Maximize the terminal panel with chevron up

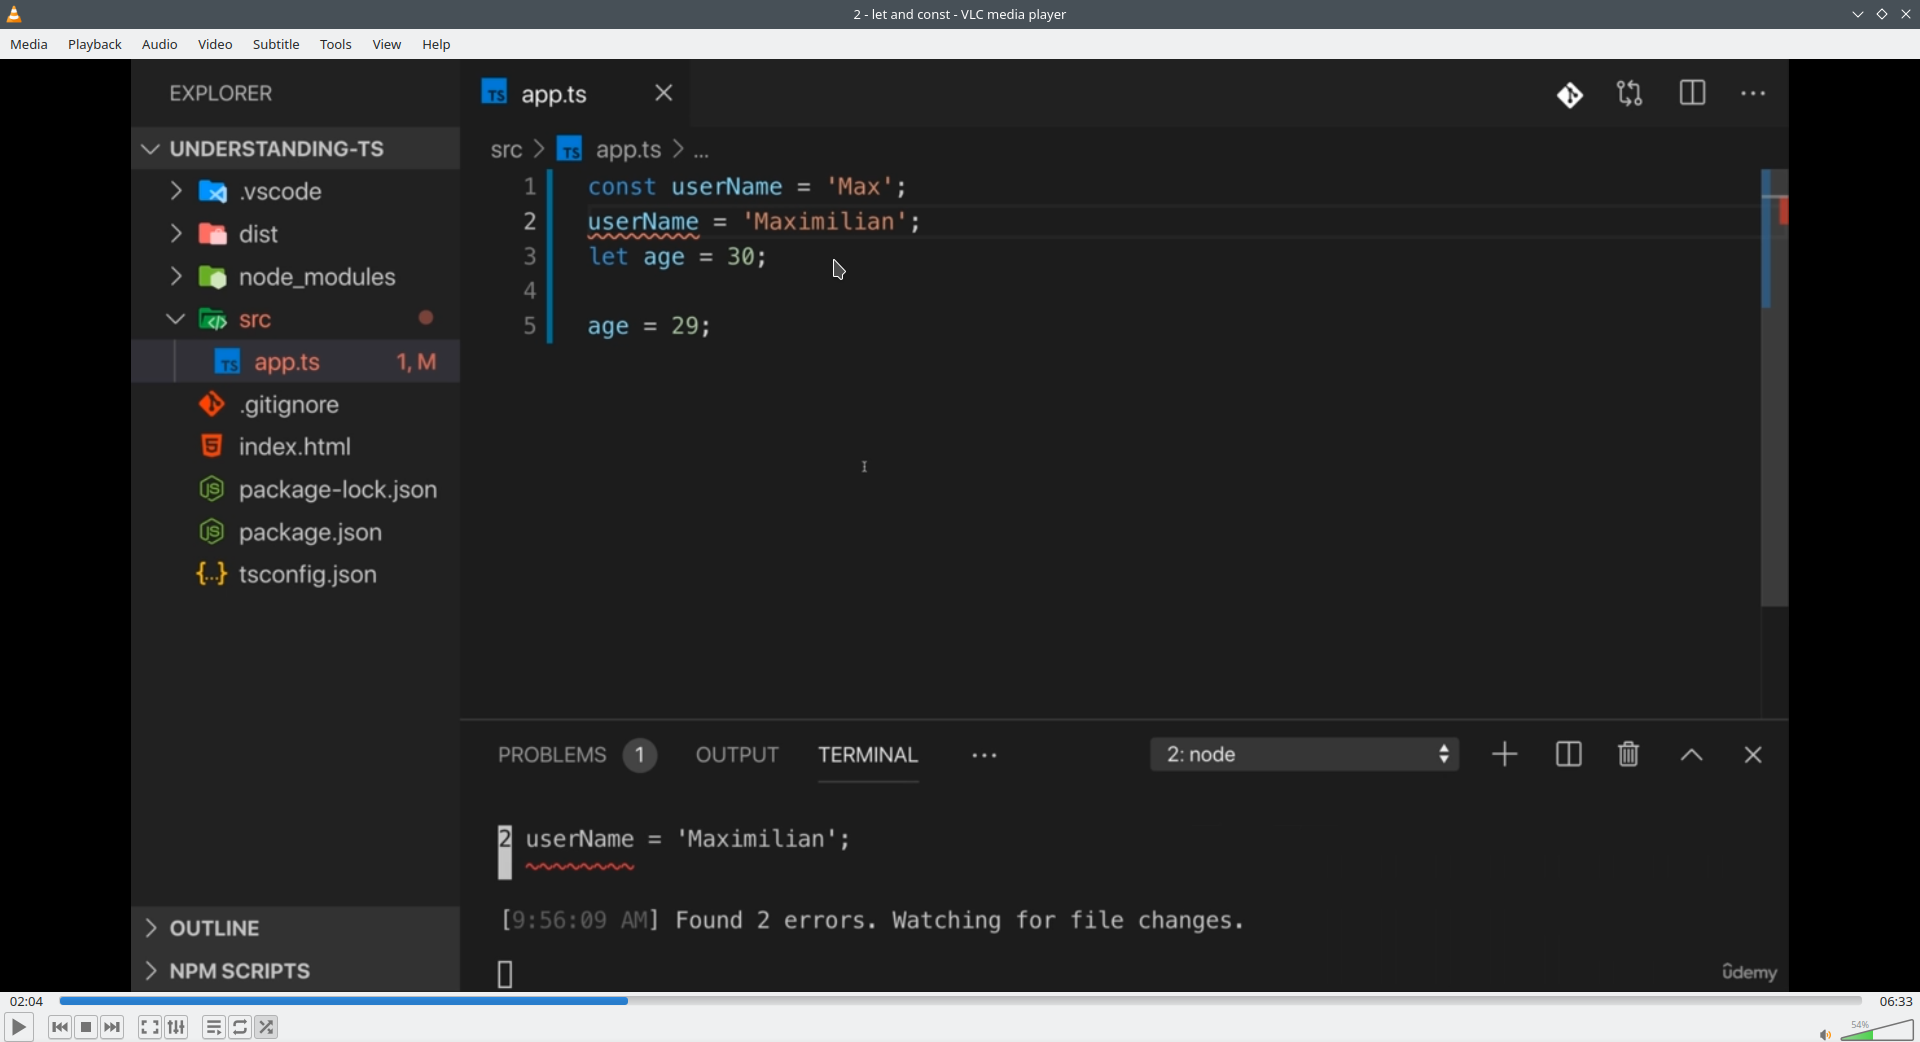1692,756
